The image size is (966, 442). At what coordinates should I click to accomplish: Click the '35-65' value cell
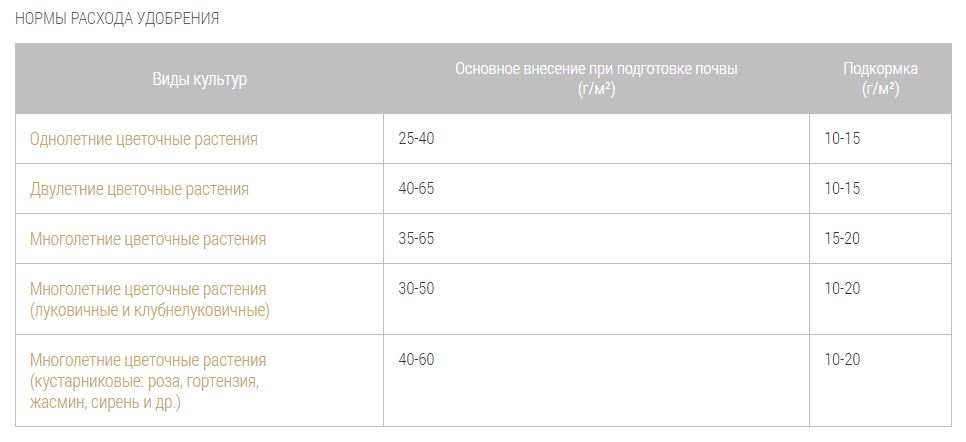coord(416,239)
